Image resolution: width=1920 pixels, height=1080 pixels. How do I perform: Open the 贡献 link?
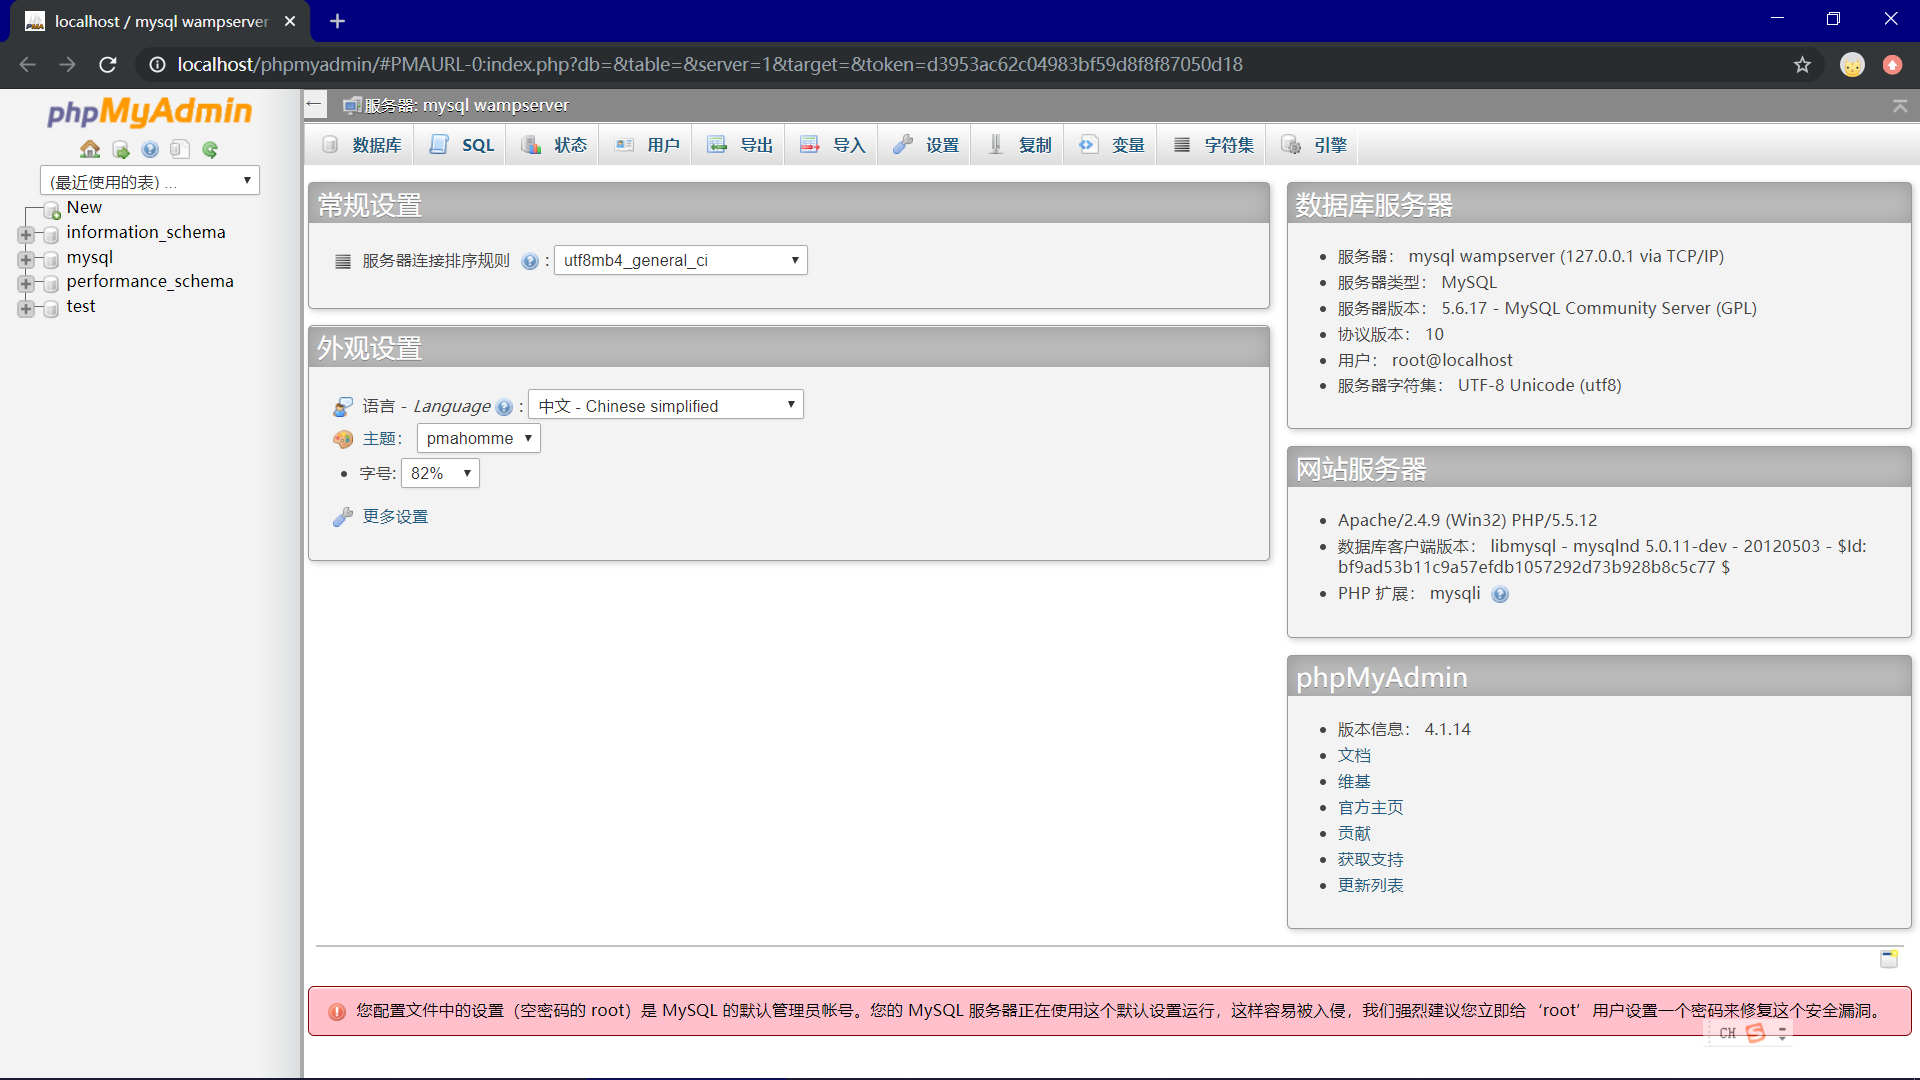(x=1354, y=834)
